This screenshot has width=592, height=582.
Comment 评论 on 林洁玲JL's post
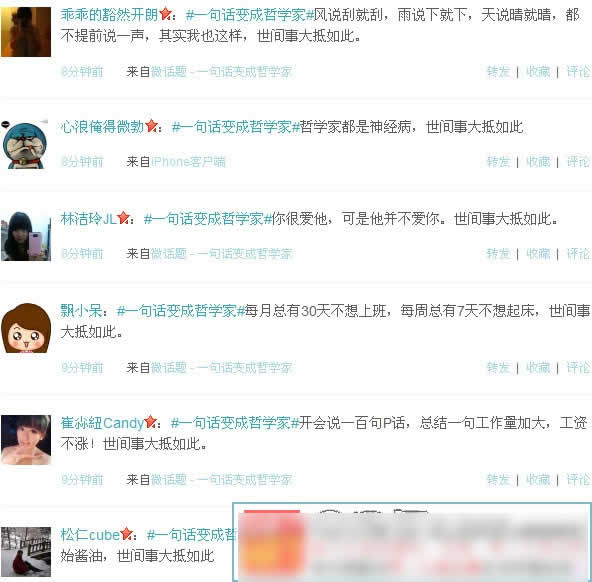578,254
